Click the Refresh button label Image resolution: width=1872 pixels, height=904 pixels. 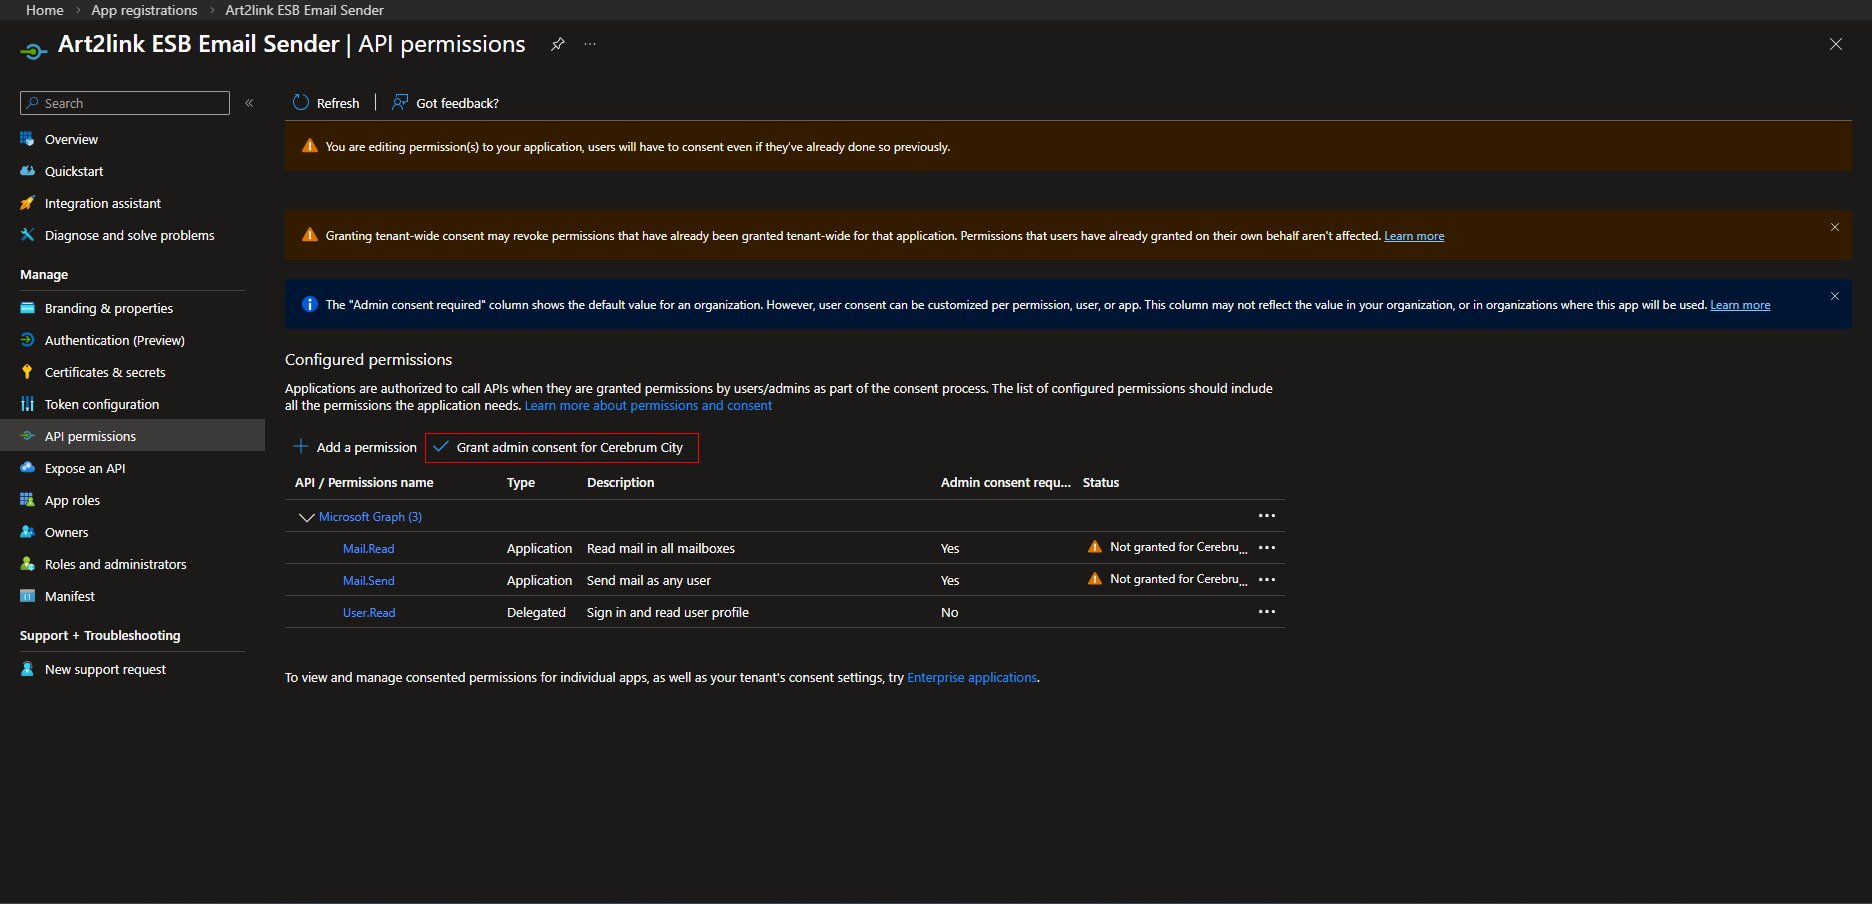point(338,103)
